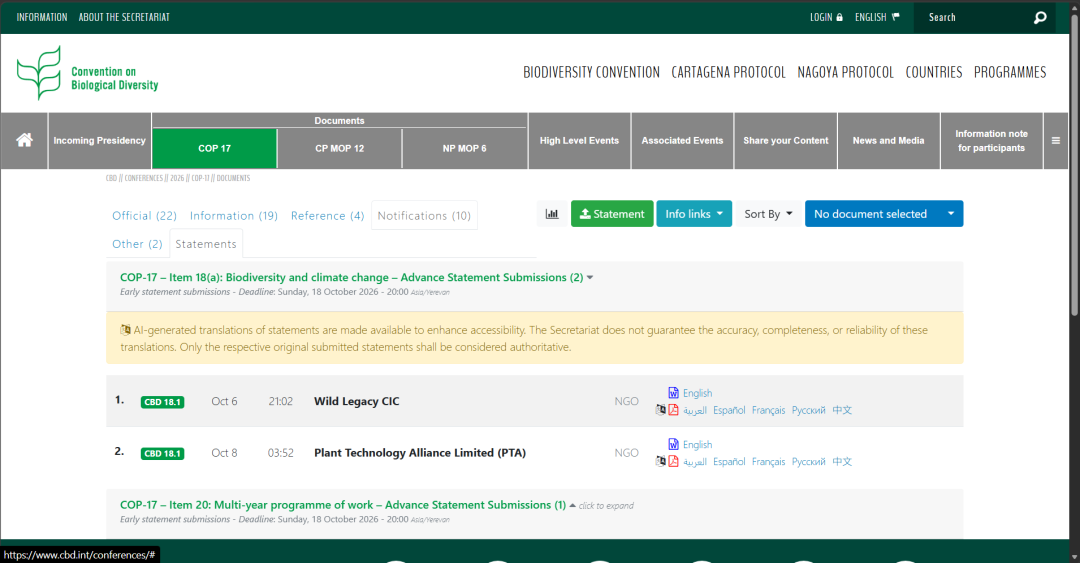Image resolution: width=1080 pixels, height=563 pixels.
Task: Open Plant Technology Alliance English statement
Action: point(697,444)
